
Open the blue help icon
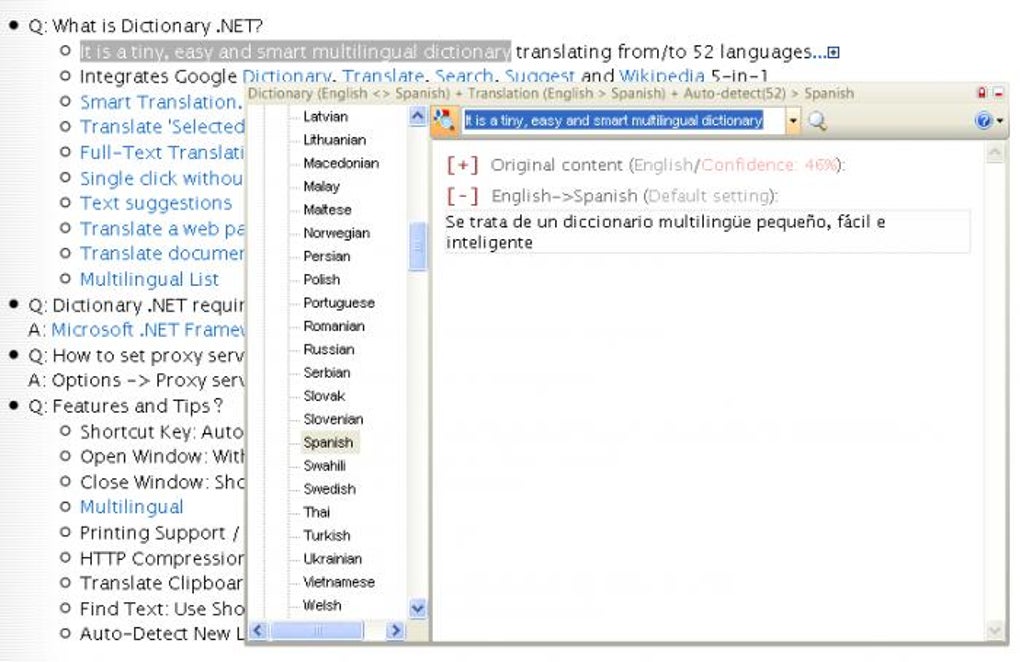(983, 120)
